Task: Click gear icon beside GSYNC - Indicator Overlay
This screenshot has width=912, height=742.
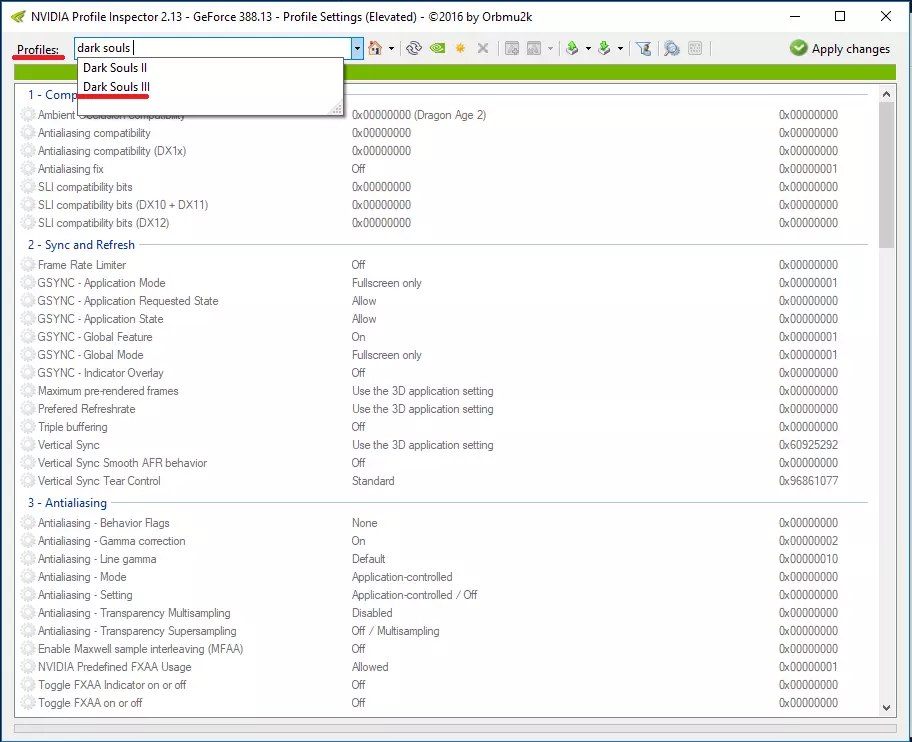Action: pyautogui.click(x=28, y=373)
